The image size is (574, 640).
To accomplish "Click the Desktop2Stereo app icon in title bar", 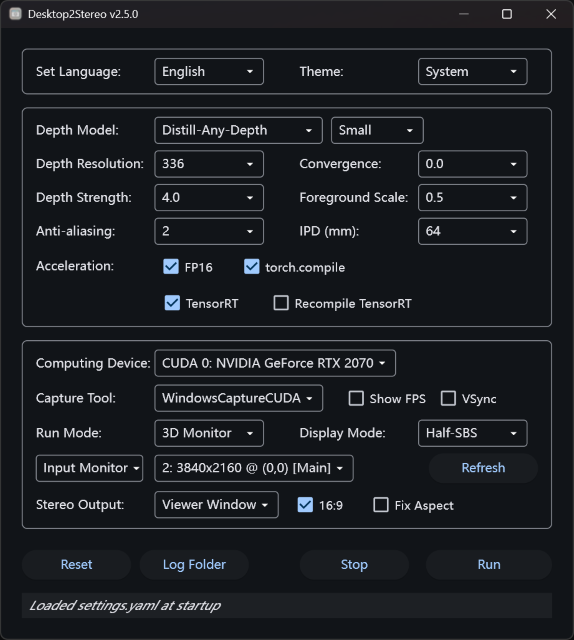I will coord(16,14).
